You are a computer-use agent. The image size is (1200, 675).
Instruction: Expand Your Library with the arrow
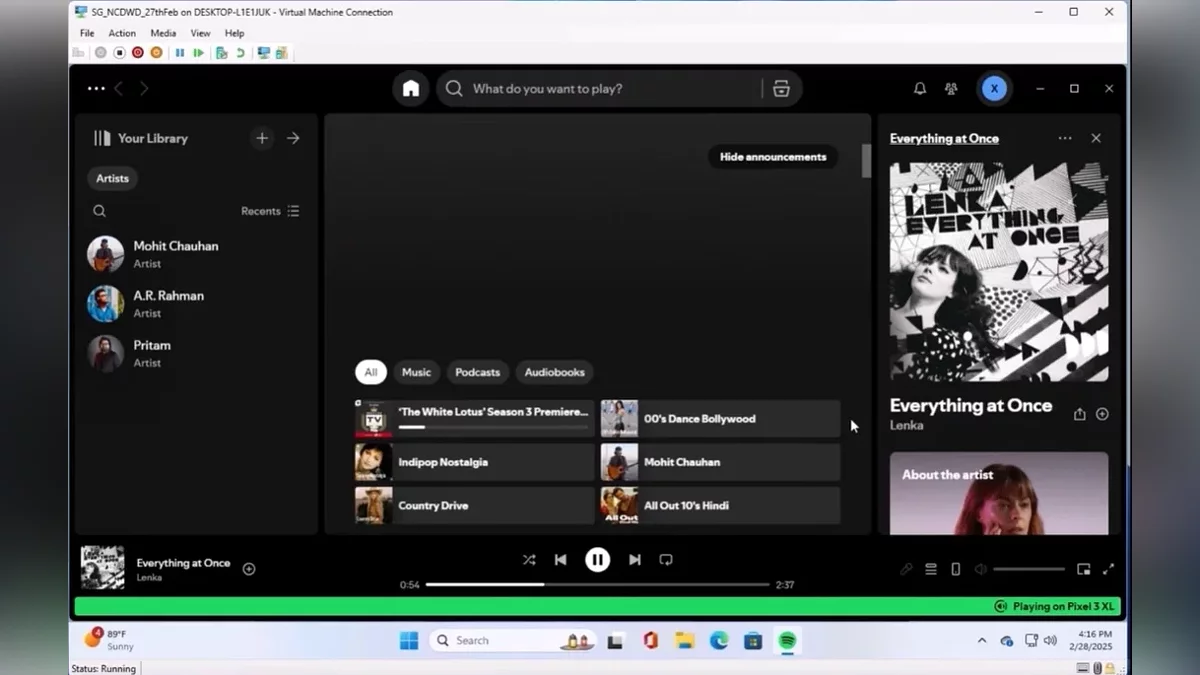[x=293, y=138]
